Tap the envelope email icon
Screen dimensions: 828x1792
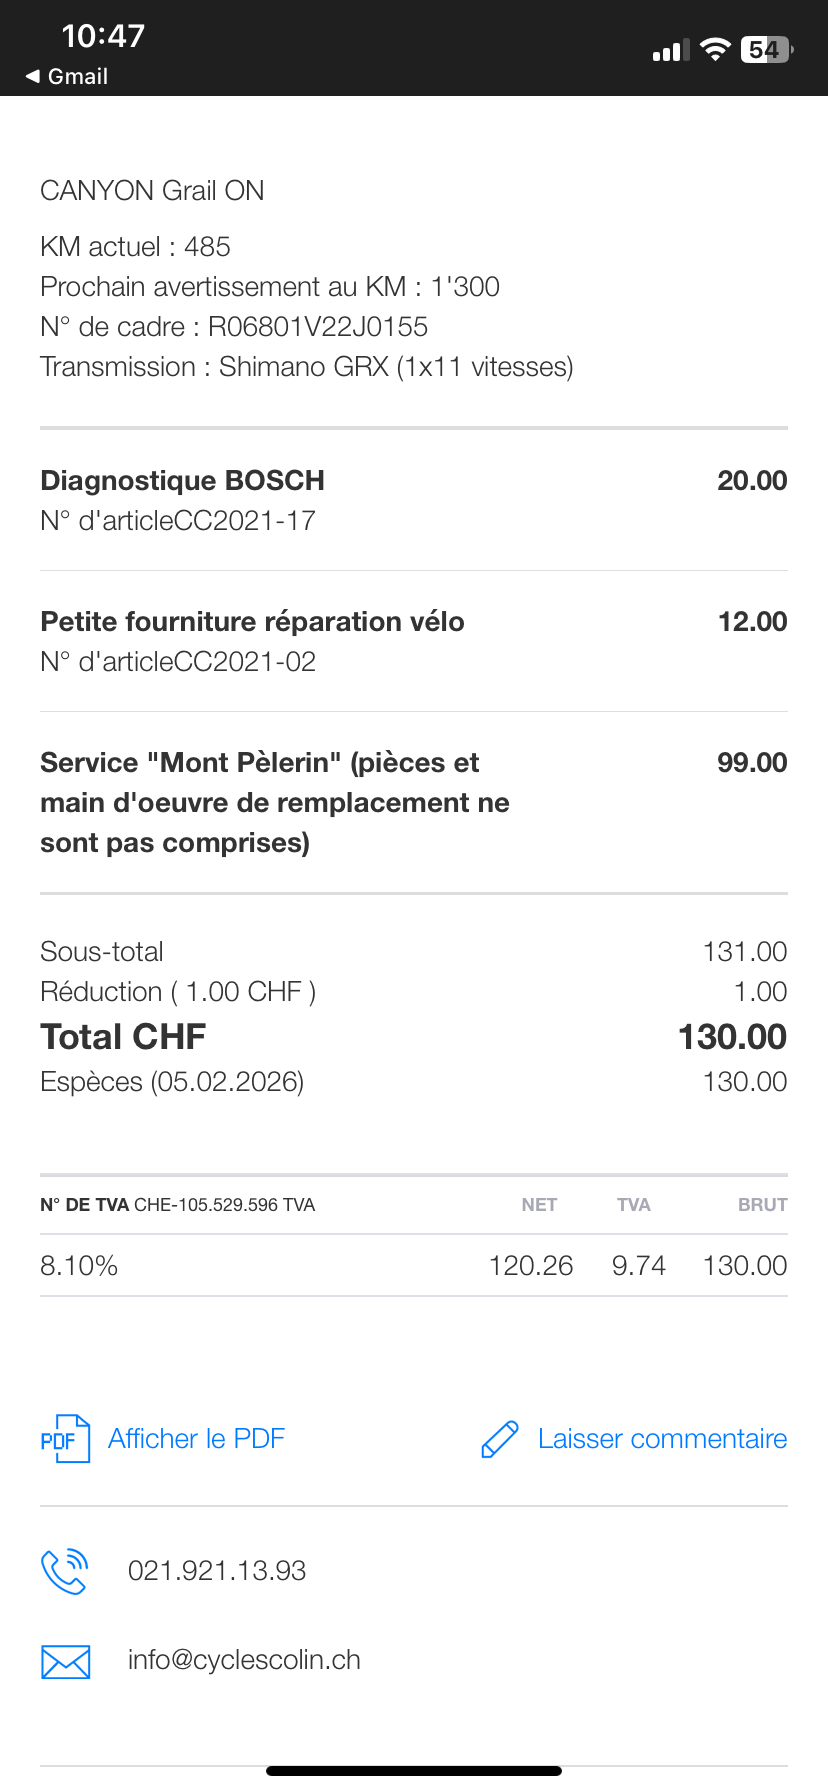coord(65,1661)
